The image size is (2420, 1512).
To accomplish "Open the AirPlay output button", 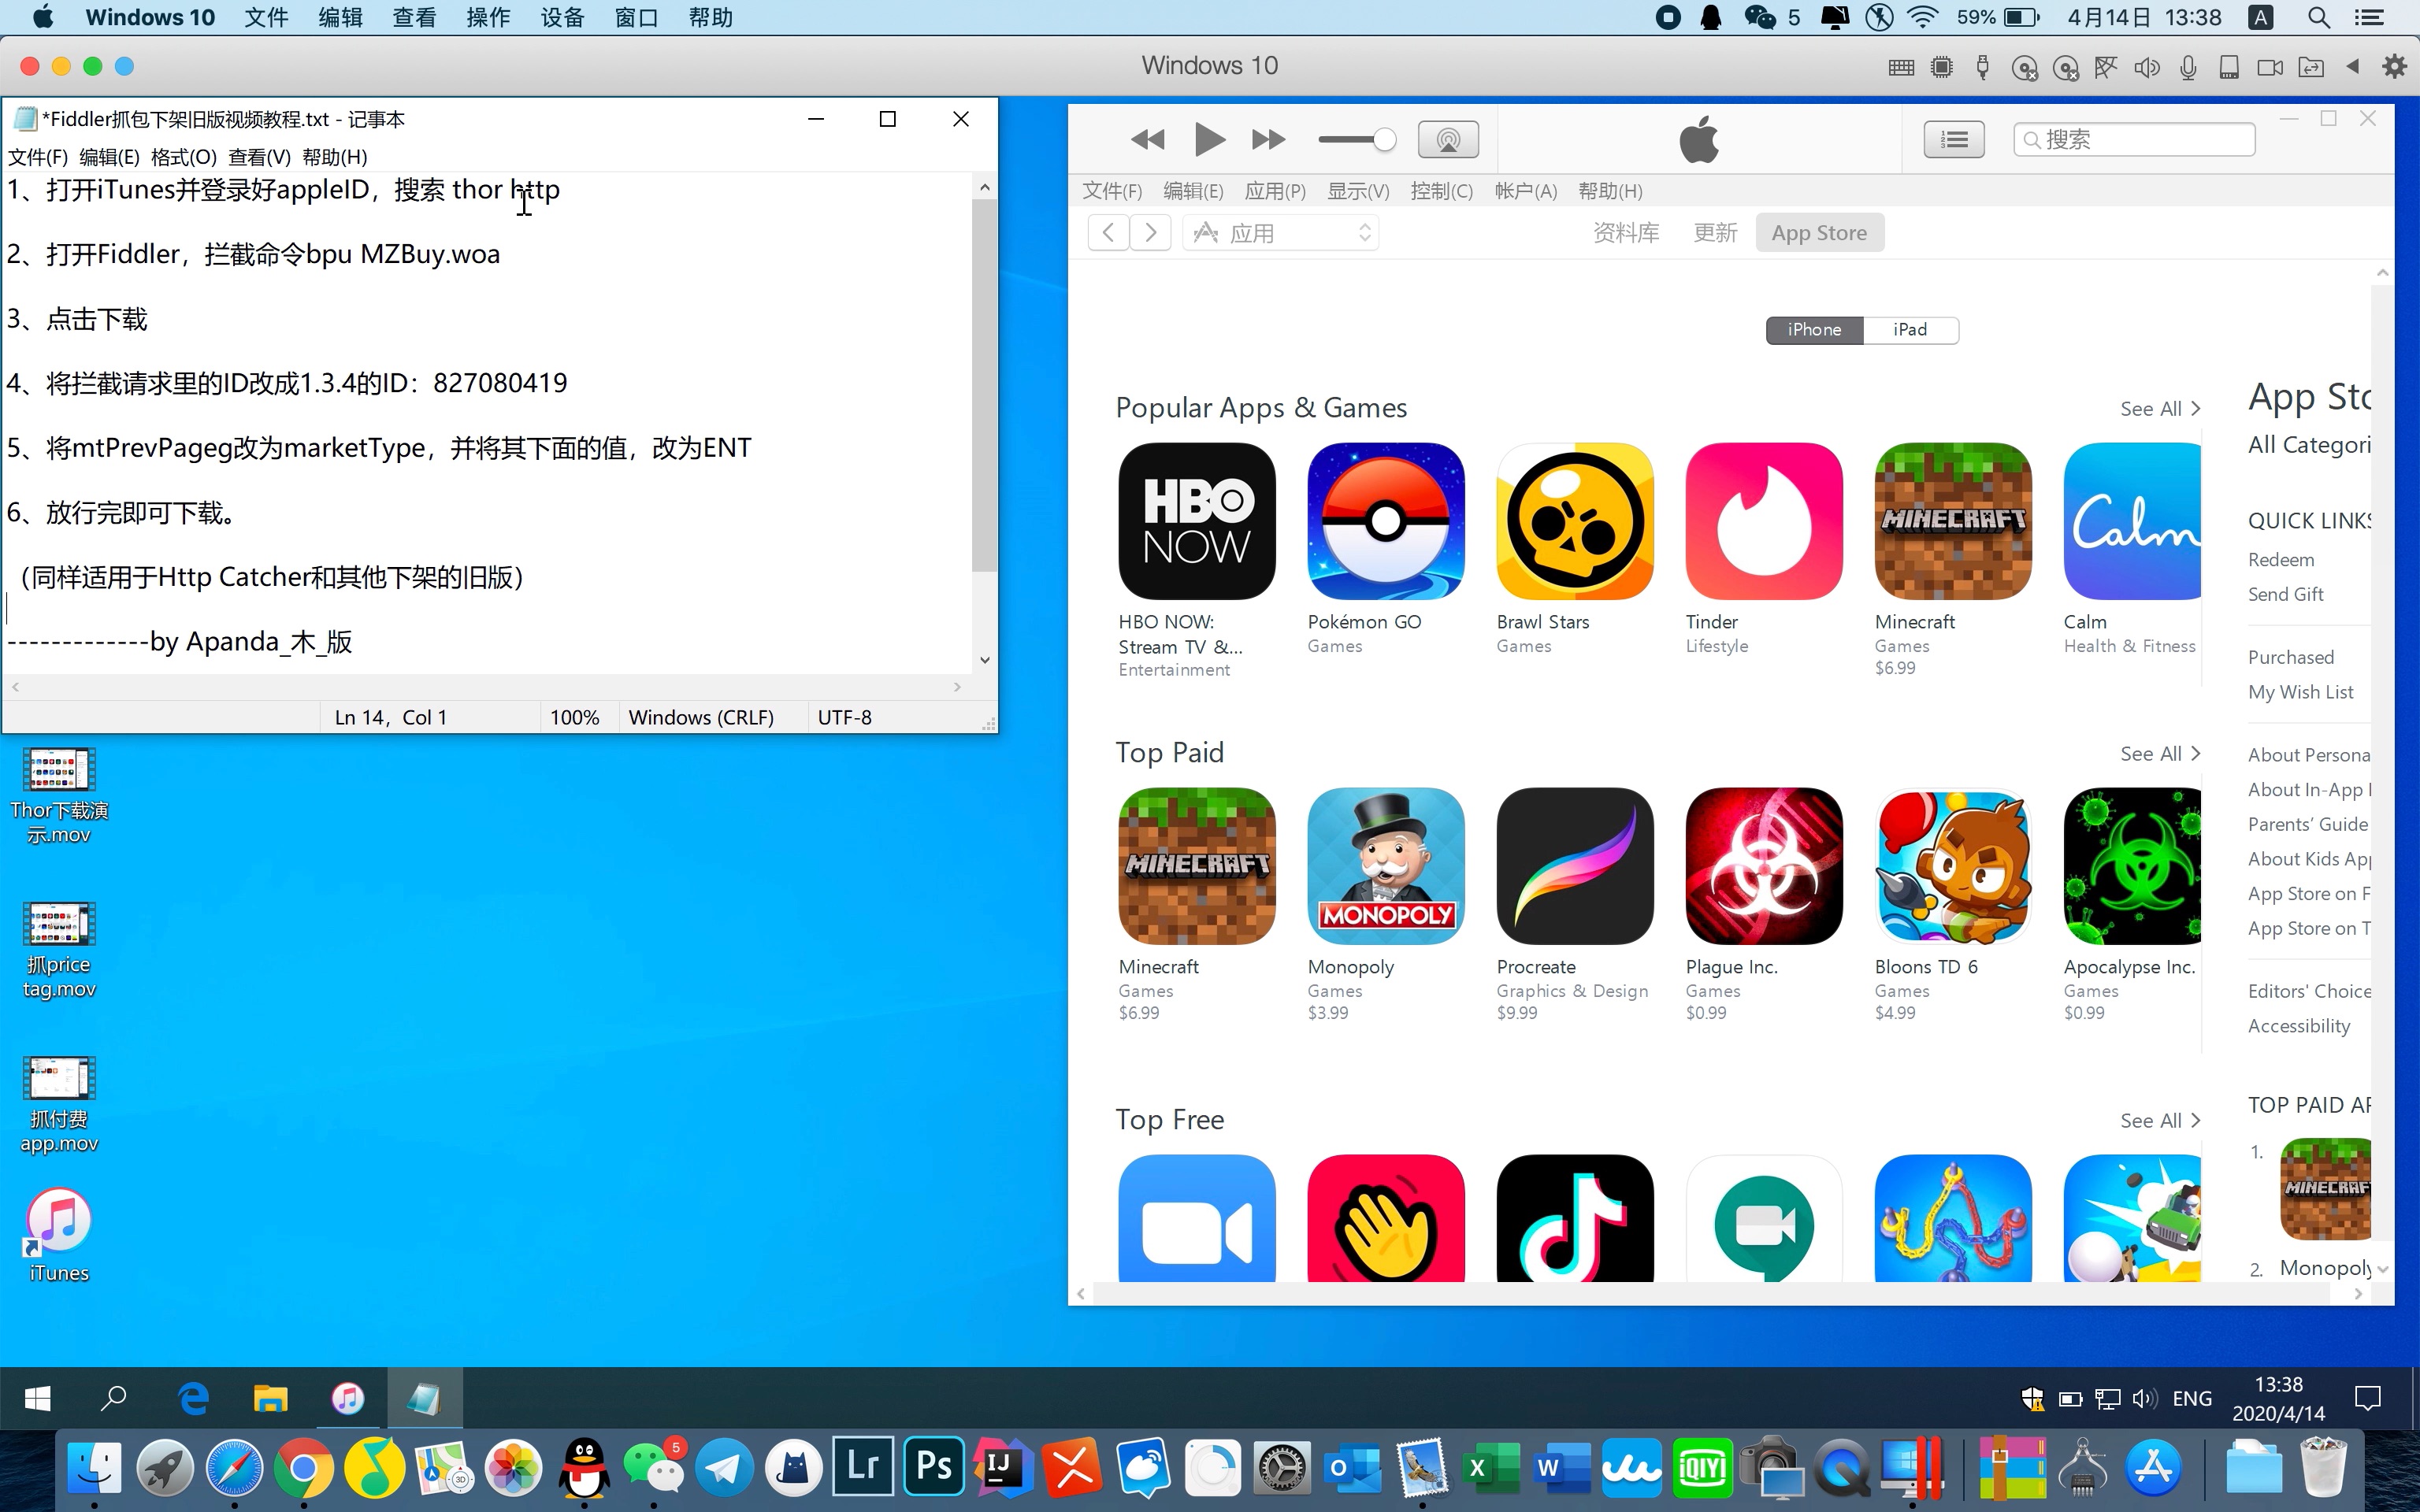I will [1447, 139].
